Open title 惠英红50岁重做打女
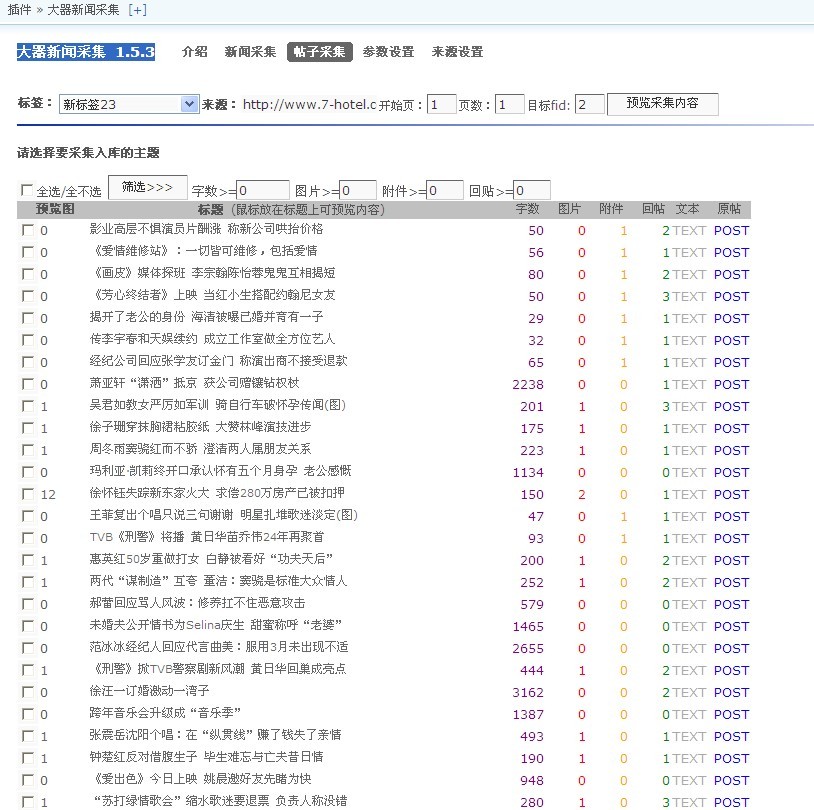The width and height of the screenshot is (814, 810). [211, 559]
